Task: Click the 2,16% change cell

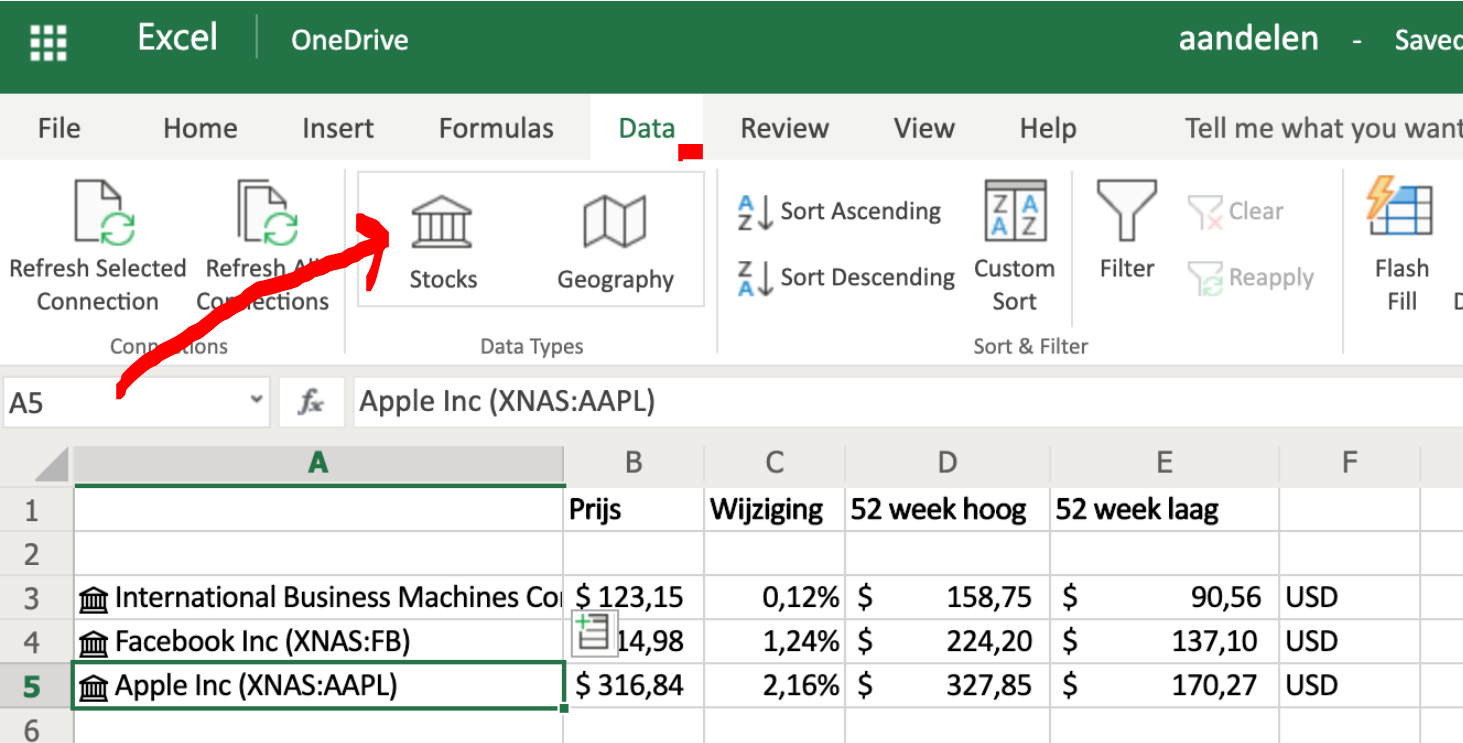Action: click(774, 686)
